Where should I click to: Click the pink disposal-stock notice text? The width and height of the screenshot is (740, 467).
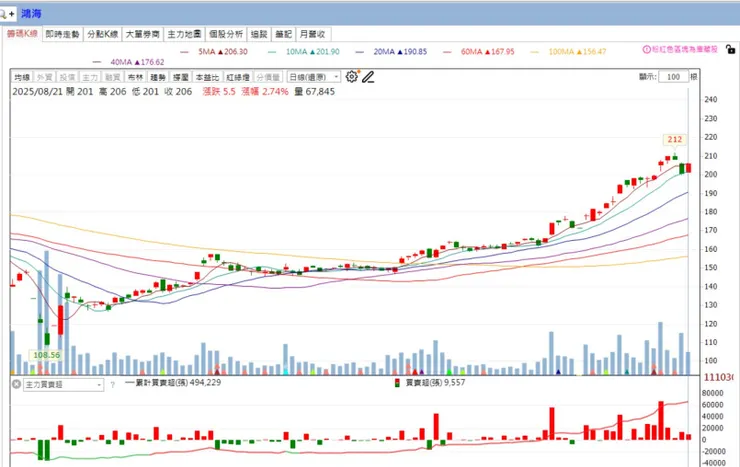684,49
